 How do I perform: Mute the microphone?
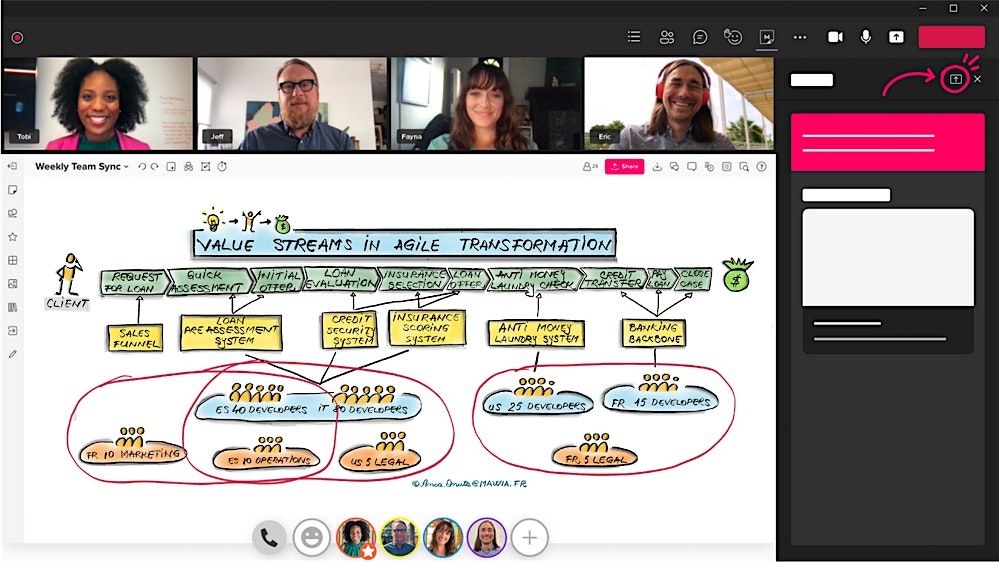tap(865, 37)
